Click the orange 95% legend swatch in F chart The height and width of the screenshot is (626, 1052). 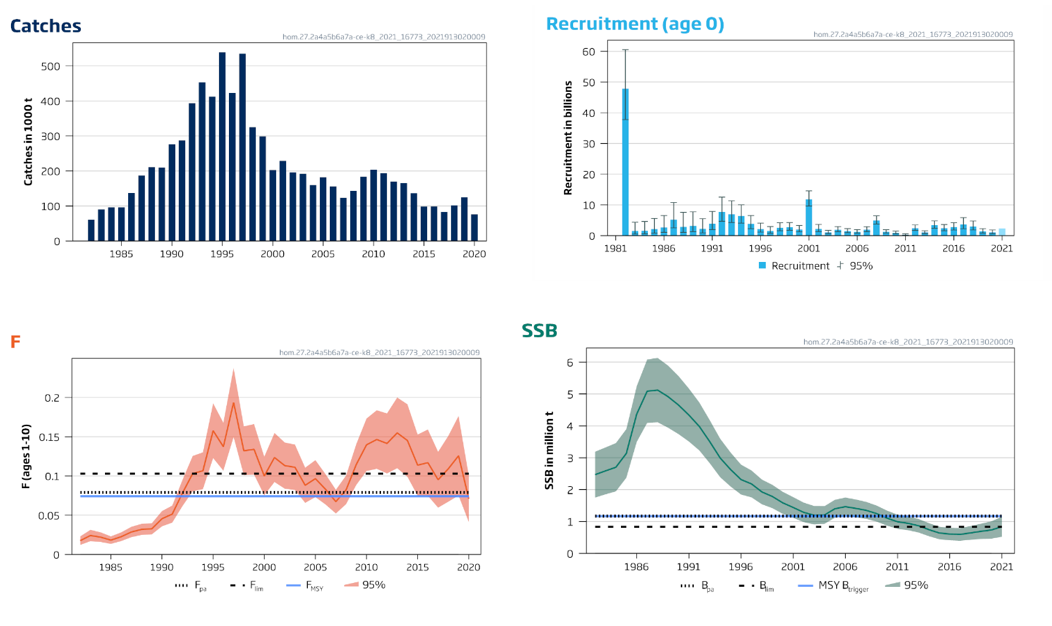click(x=351, y=585)
